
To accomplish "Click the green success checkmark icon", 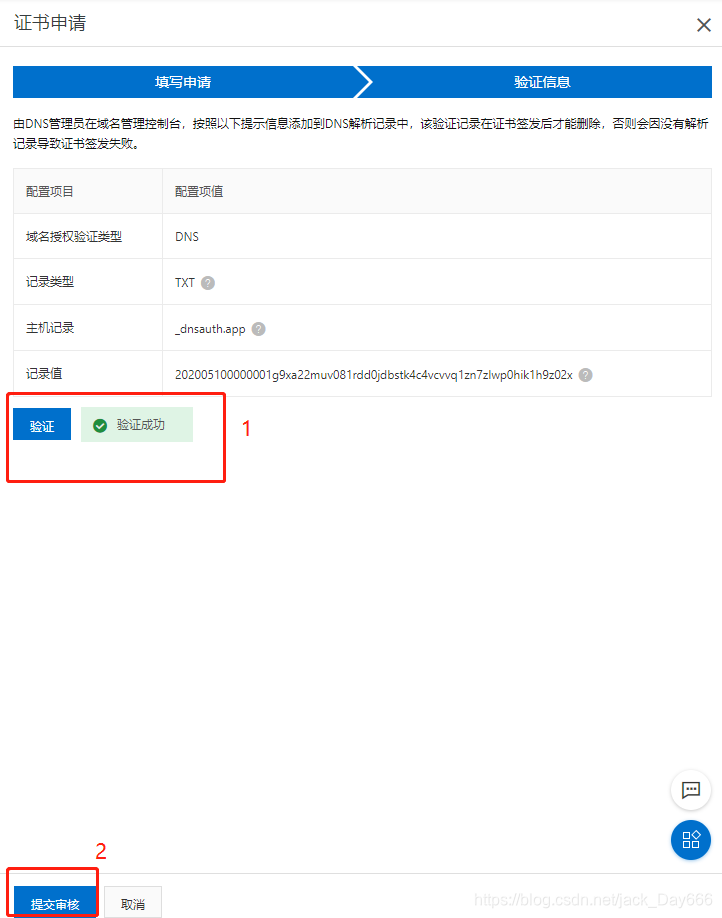I will coord(100,425).
